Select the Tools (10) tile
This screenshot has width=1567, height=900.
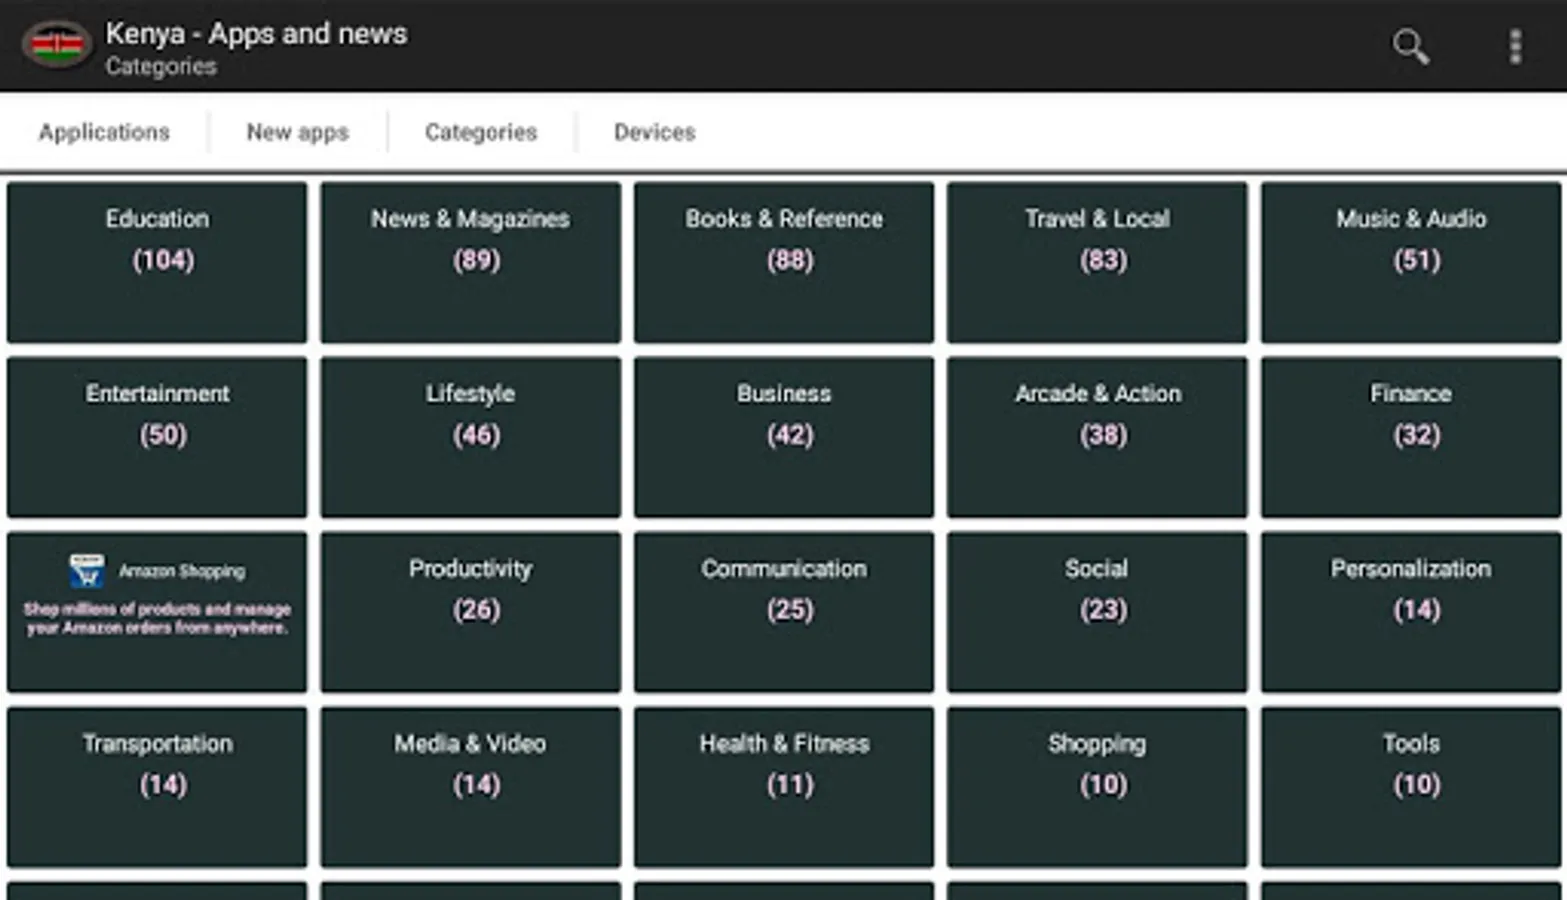(1411, 787)
